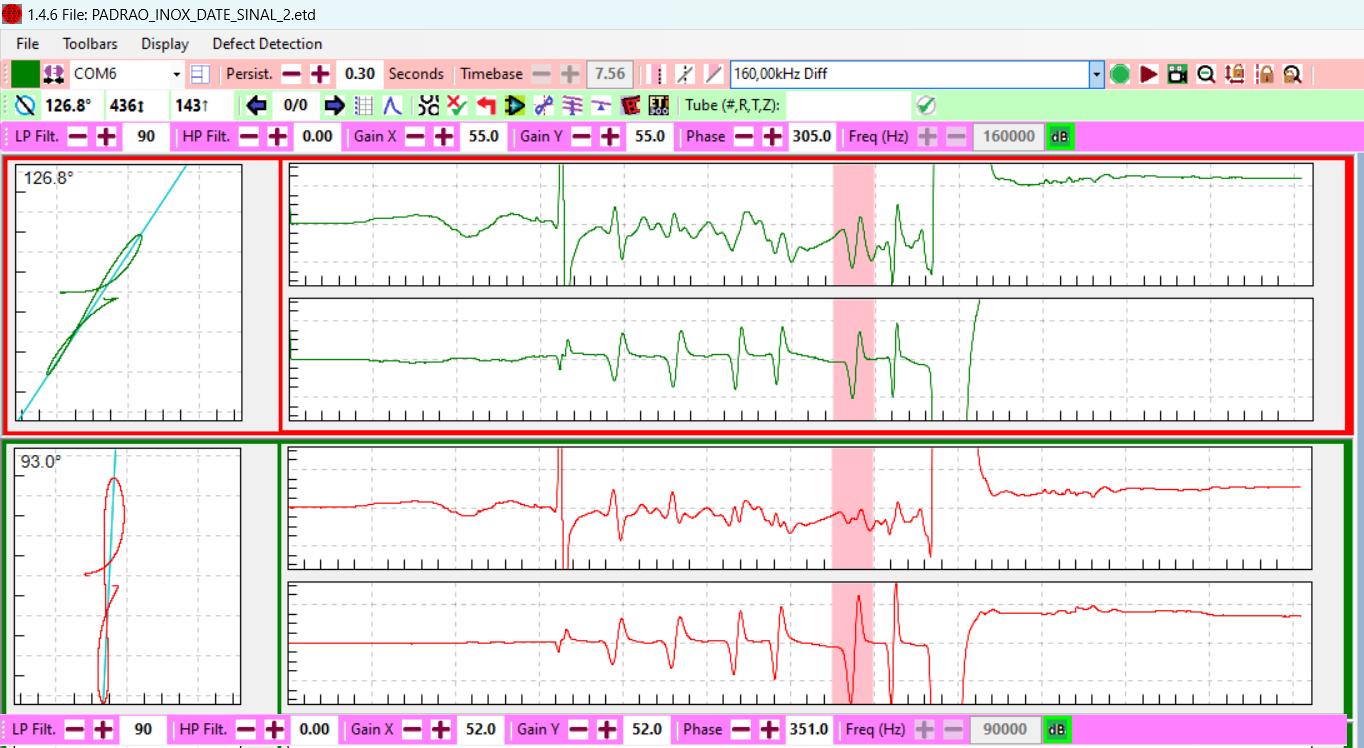Click the solid green square indicator
This screenshot has width=1364, height=748.
(25, 74)
